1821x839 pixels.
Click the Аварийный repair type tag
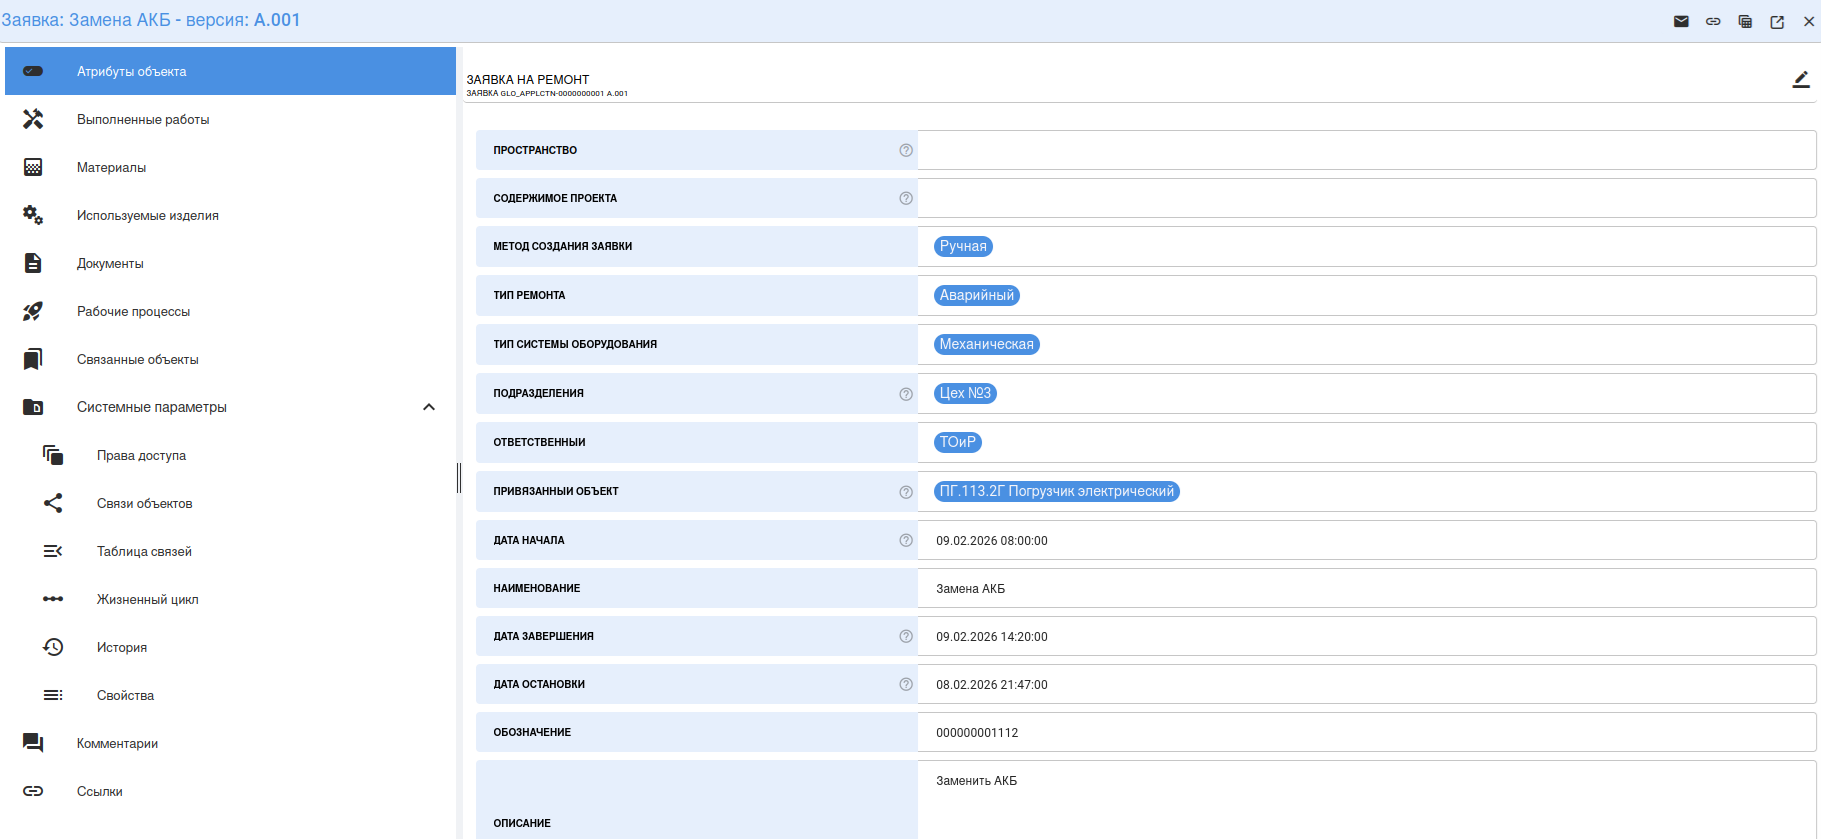(976, 295)
